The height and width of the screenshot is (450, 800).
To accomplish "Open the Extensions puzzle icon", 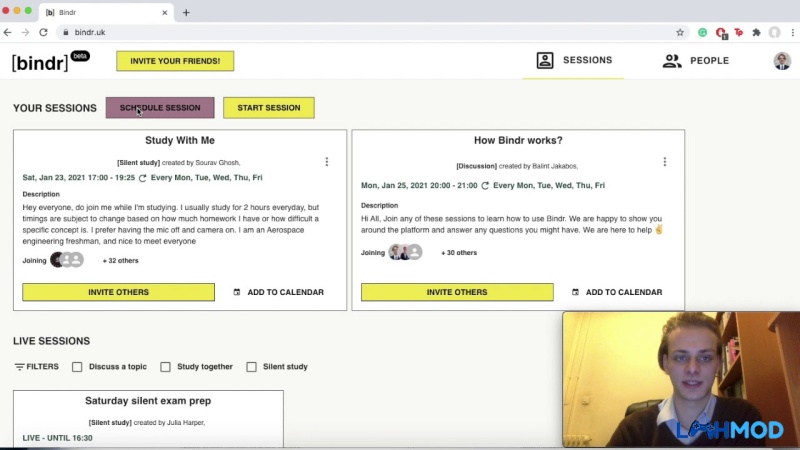I will click(757, 33).
